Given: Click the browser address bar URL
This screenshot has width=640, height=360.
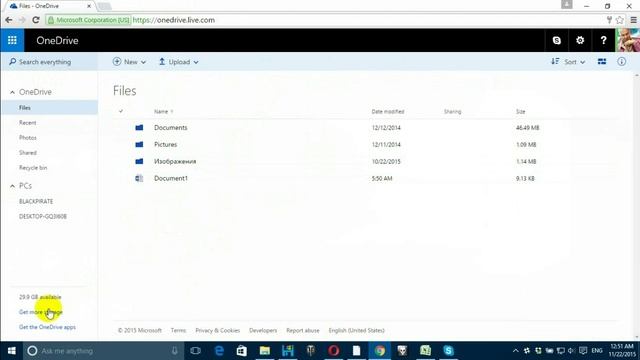Looking at the screenshot, I should 173,20.
